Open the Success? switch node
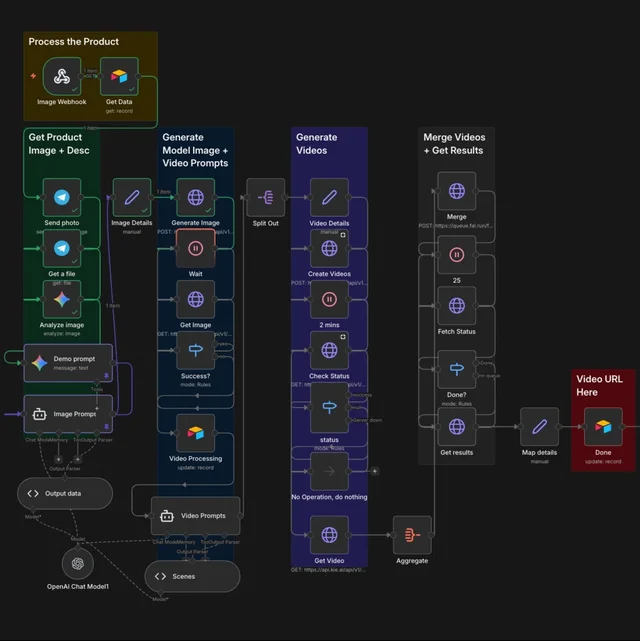The height and width of the screenshot is (641, 640). [196, 350]
